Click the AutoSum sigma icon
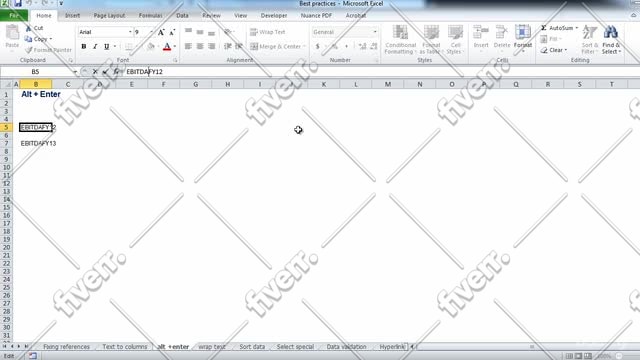The height and width of the screenshot is (360, 640). point(544,28)
